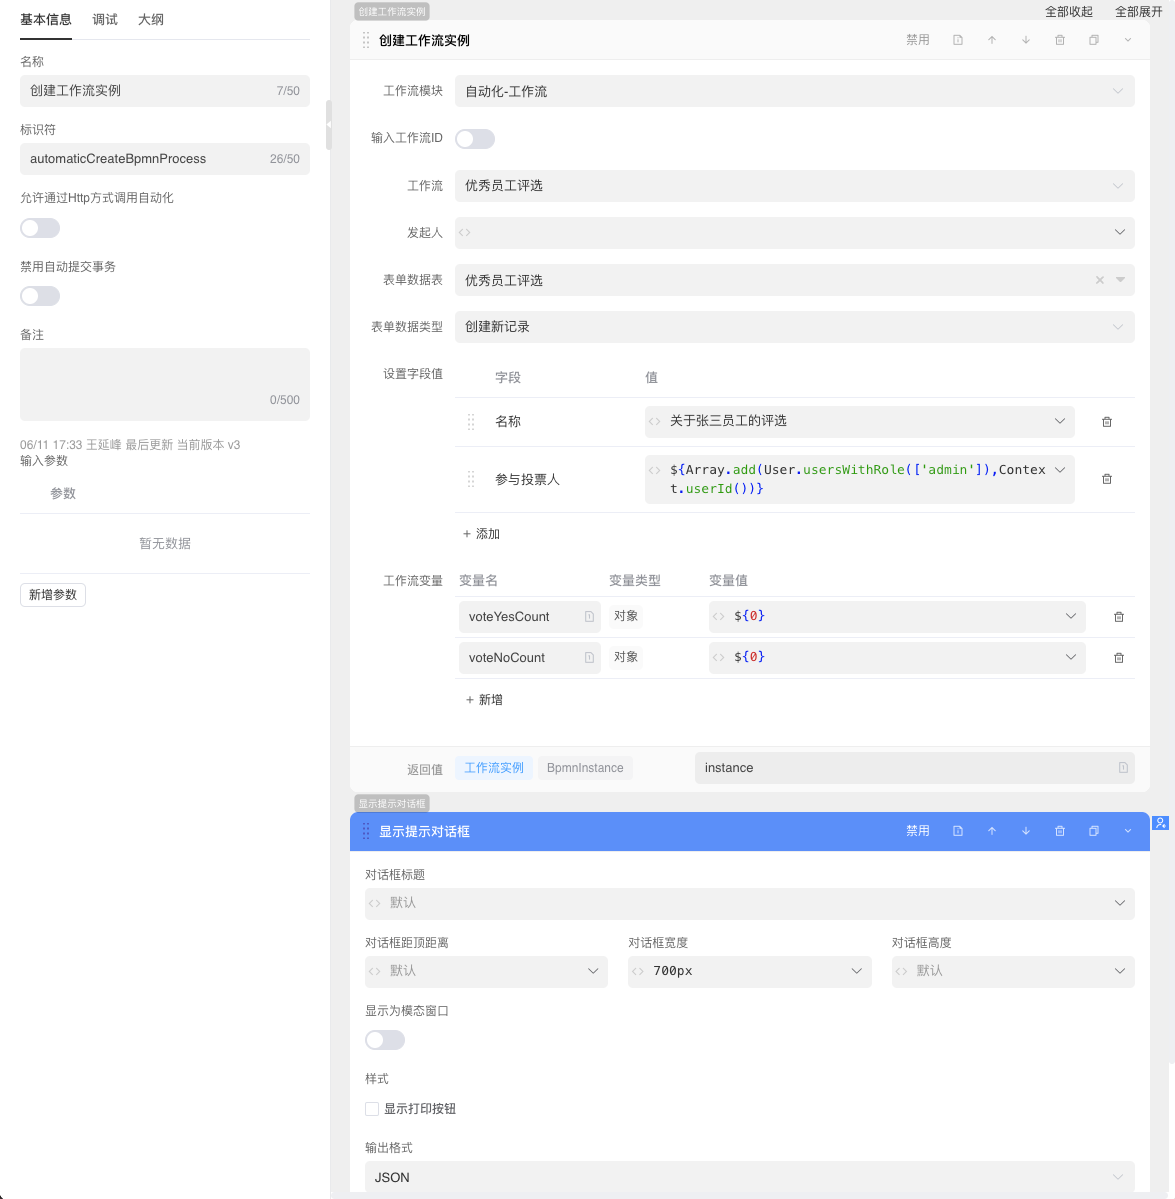Delete the voteNoCount variable row

click(1119, 658)
